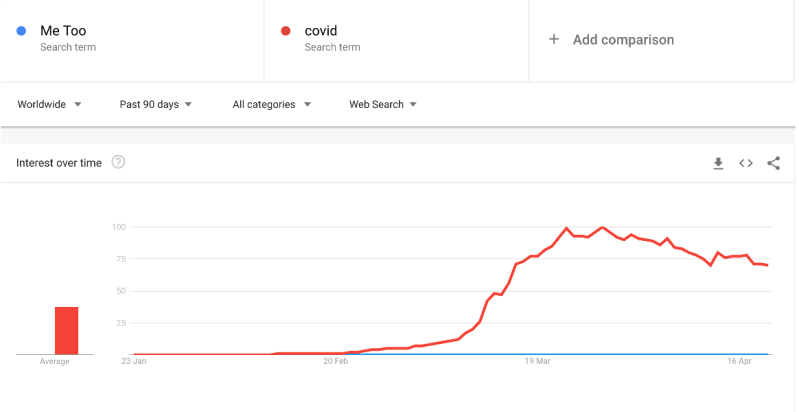Click the plus icon to add comparison

coord(554,40)
